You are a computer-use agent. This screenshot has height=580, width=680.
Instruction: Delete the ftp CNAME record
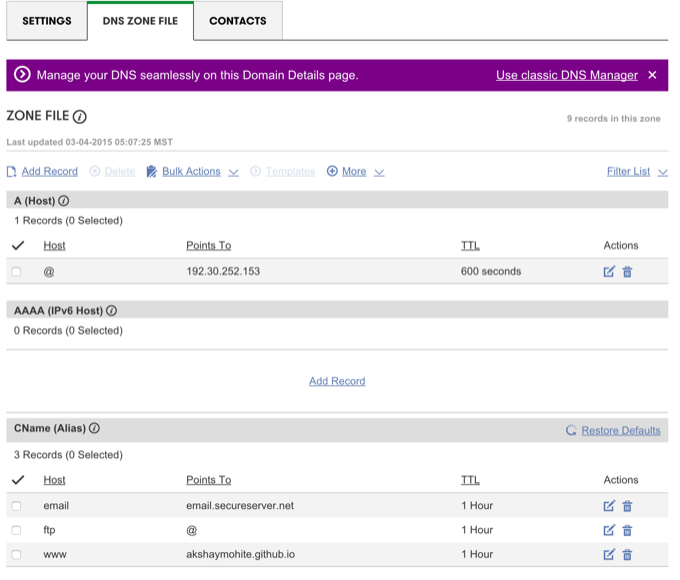click(x=627, y=530)
